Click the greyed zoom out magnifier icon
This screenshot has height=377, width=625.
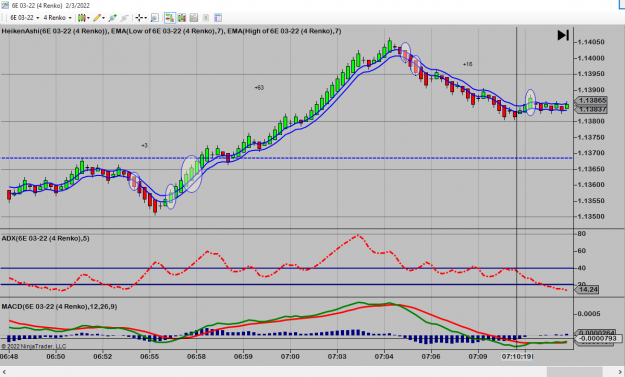pyautogui.click(x=125, y=18)
